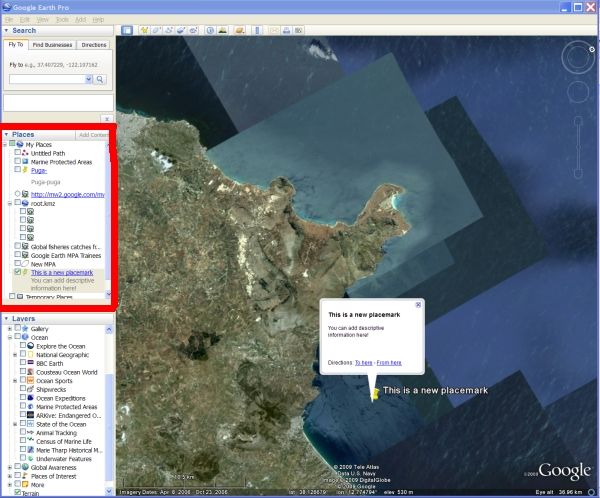The width and height of the screenshot is (600, 498).
Task: Open the Help menu
Action: click(x=98, y=20)
